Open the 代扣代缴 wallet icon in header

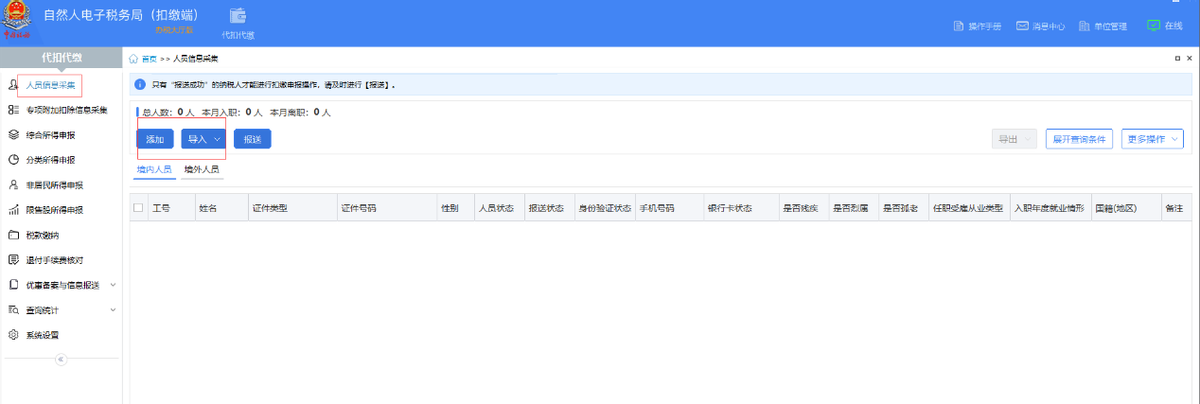coord(238,16)
